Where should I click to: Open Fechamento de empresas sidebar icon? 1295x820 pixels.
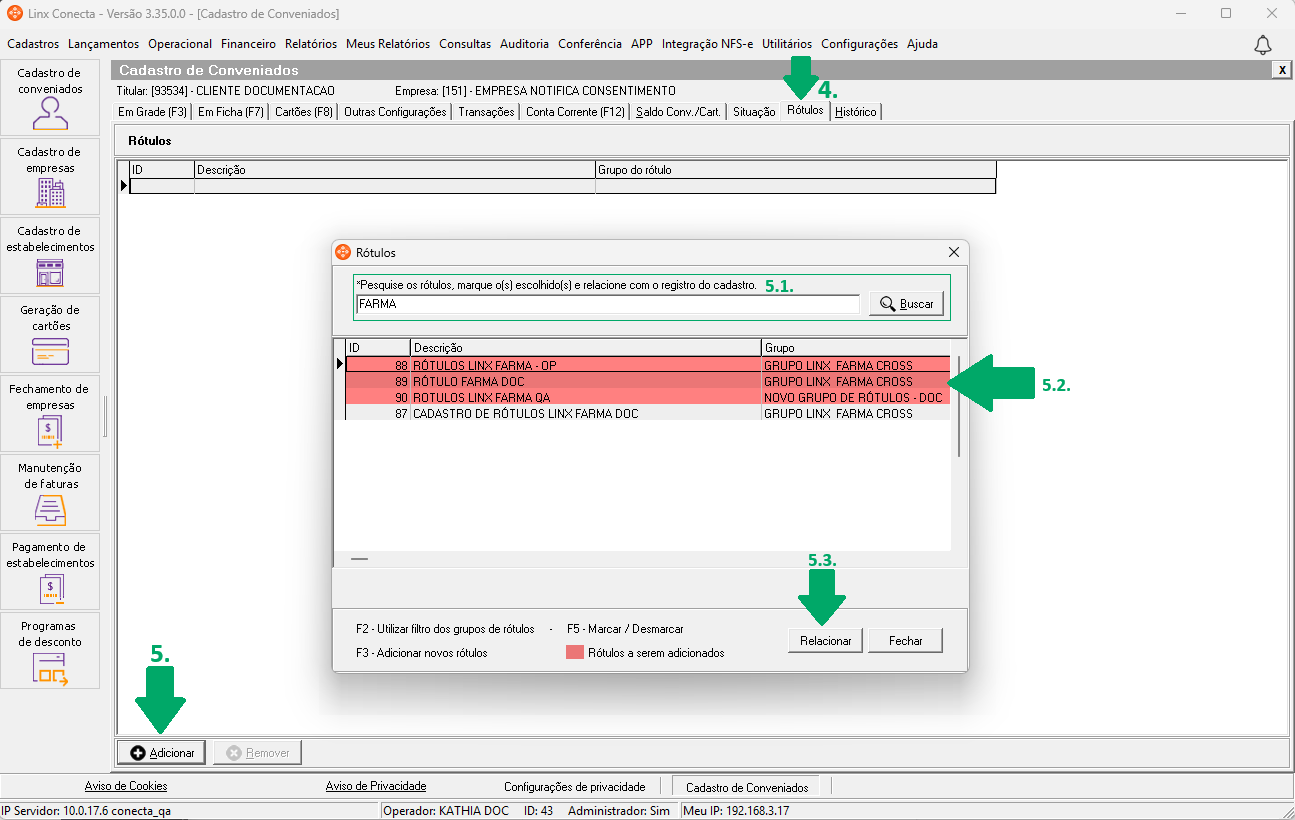pos(50,413)
